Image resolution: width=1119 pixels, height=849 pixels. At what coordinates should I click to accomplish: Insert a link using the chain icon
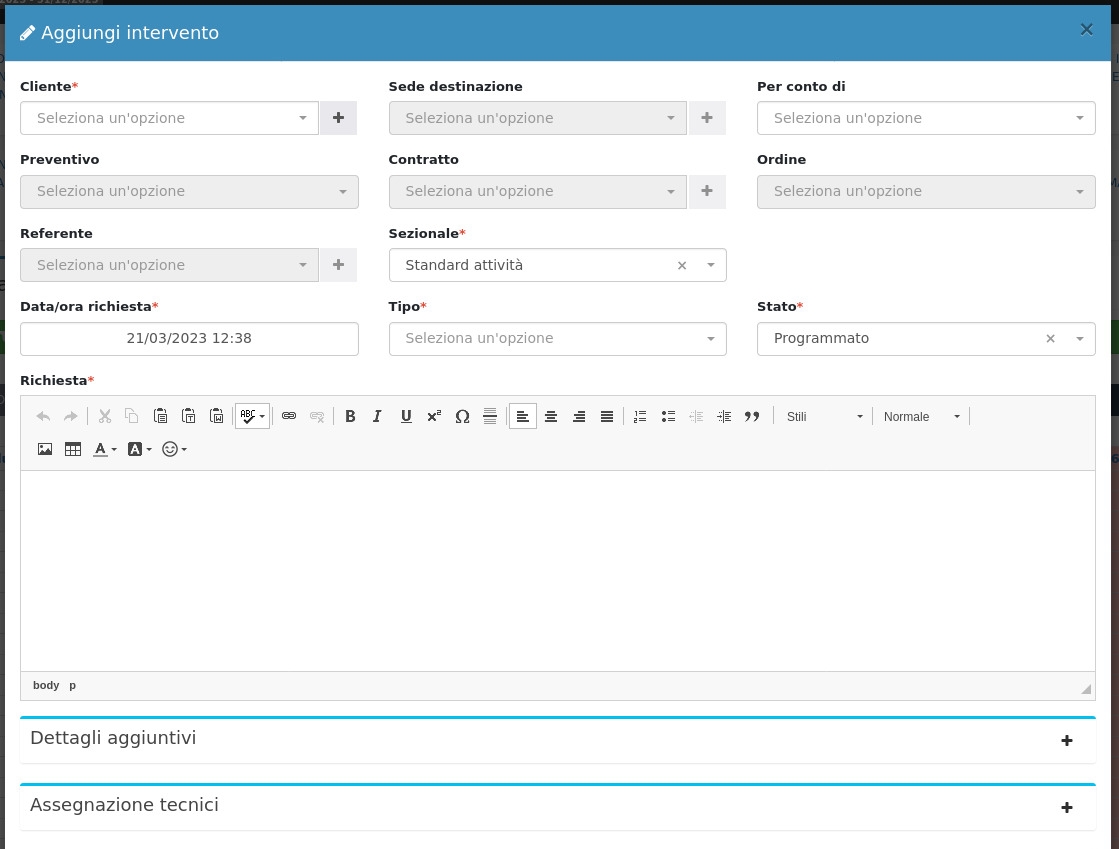[289, 416]
